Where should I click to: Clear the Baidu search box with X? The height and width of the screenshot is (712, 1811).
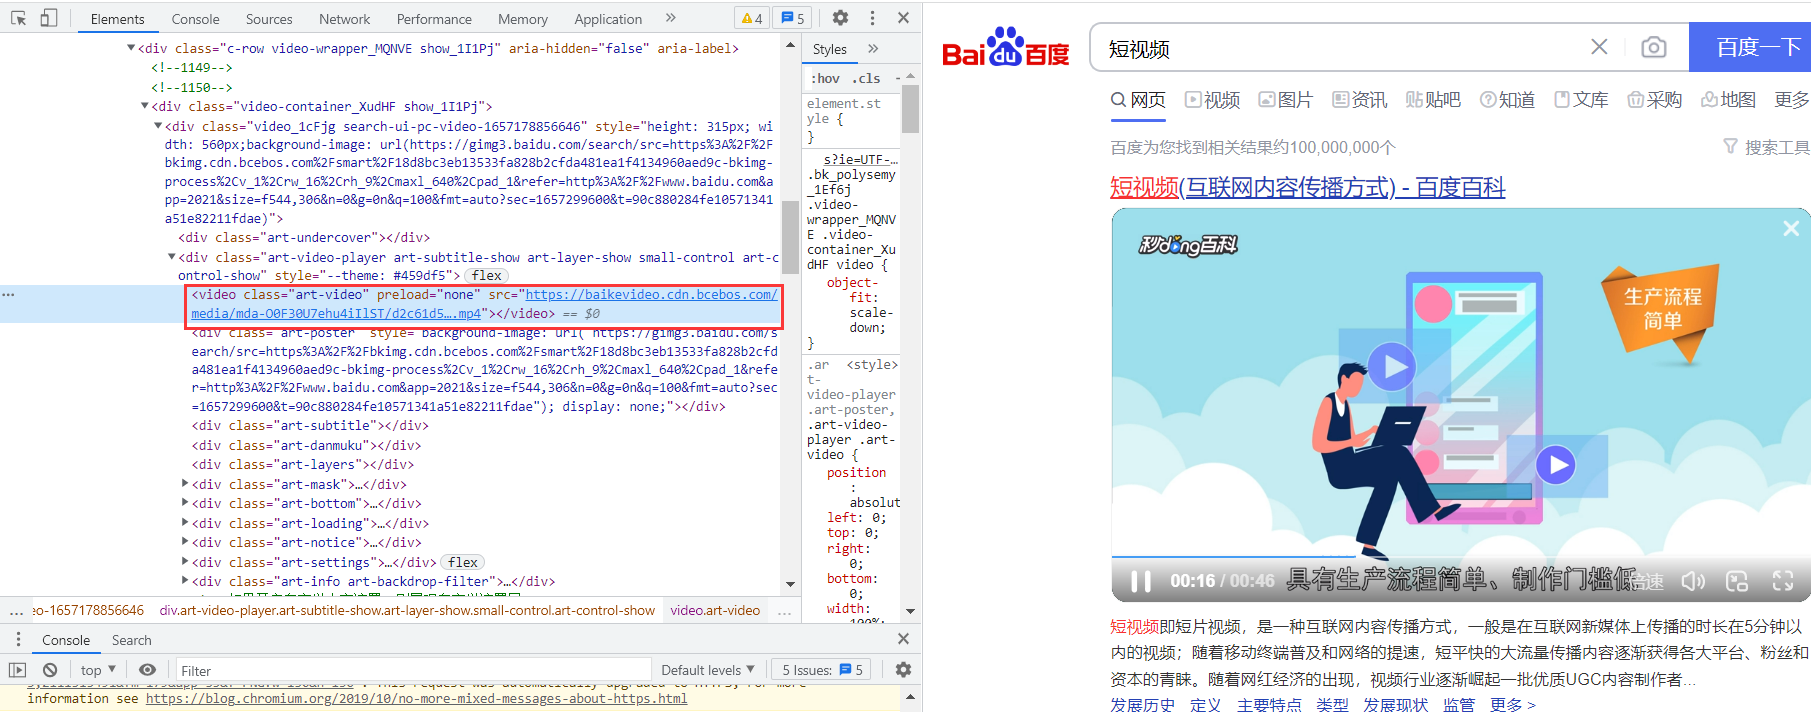1599,47
